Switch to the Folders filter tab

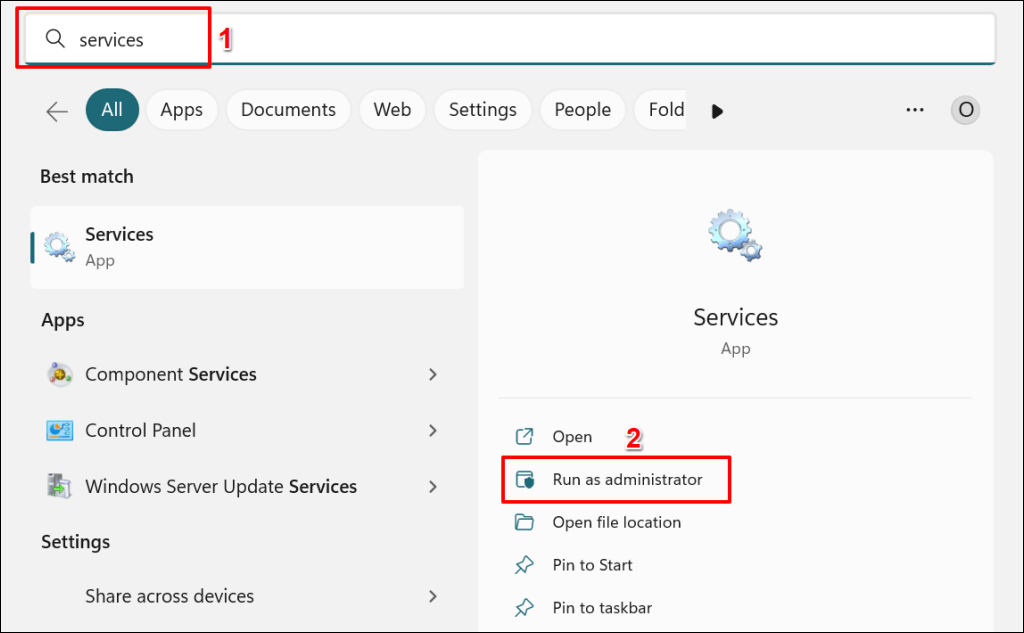click(661, 110)
